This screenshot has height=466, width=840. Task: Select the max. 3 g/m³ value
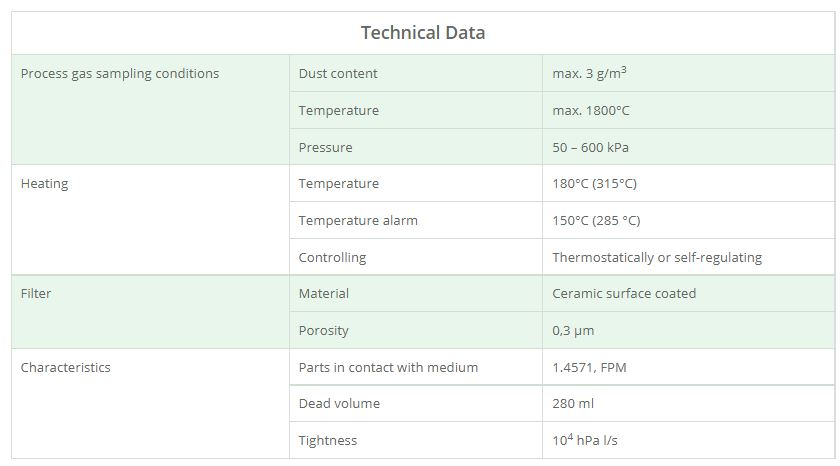point(589,74)
